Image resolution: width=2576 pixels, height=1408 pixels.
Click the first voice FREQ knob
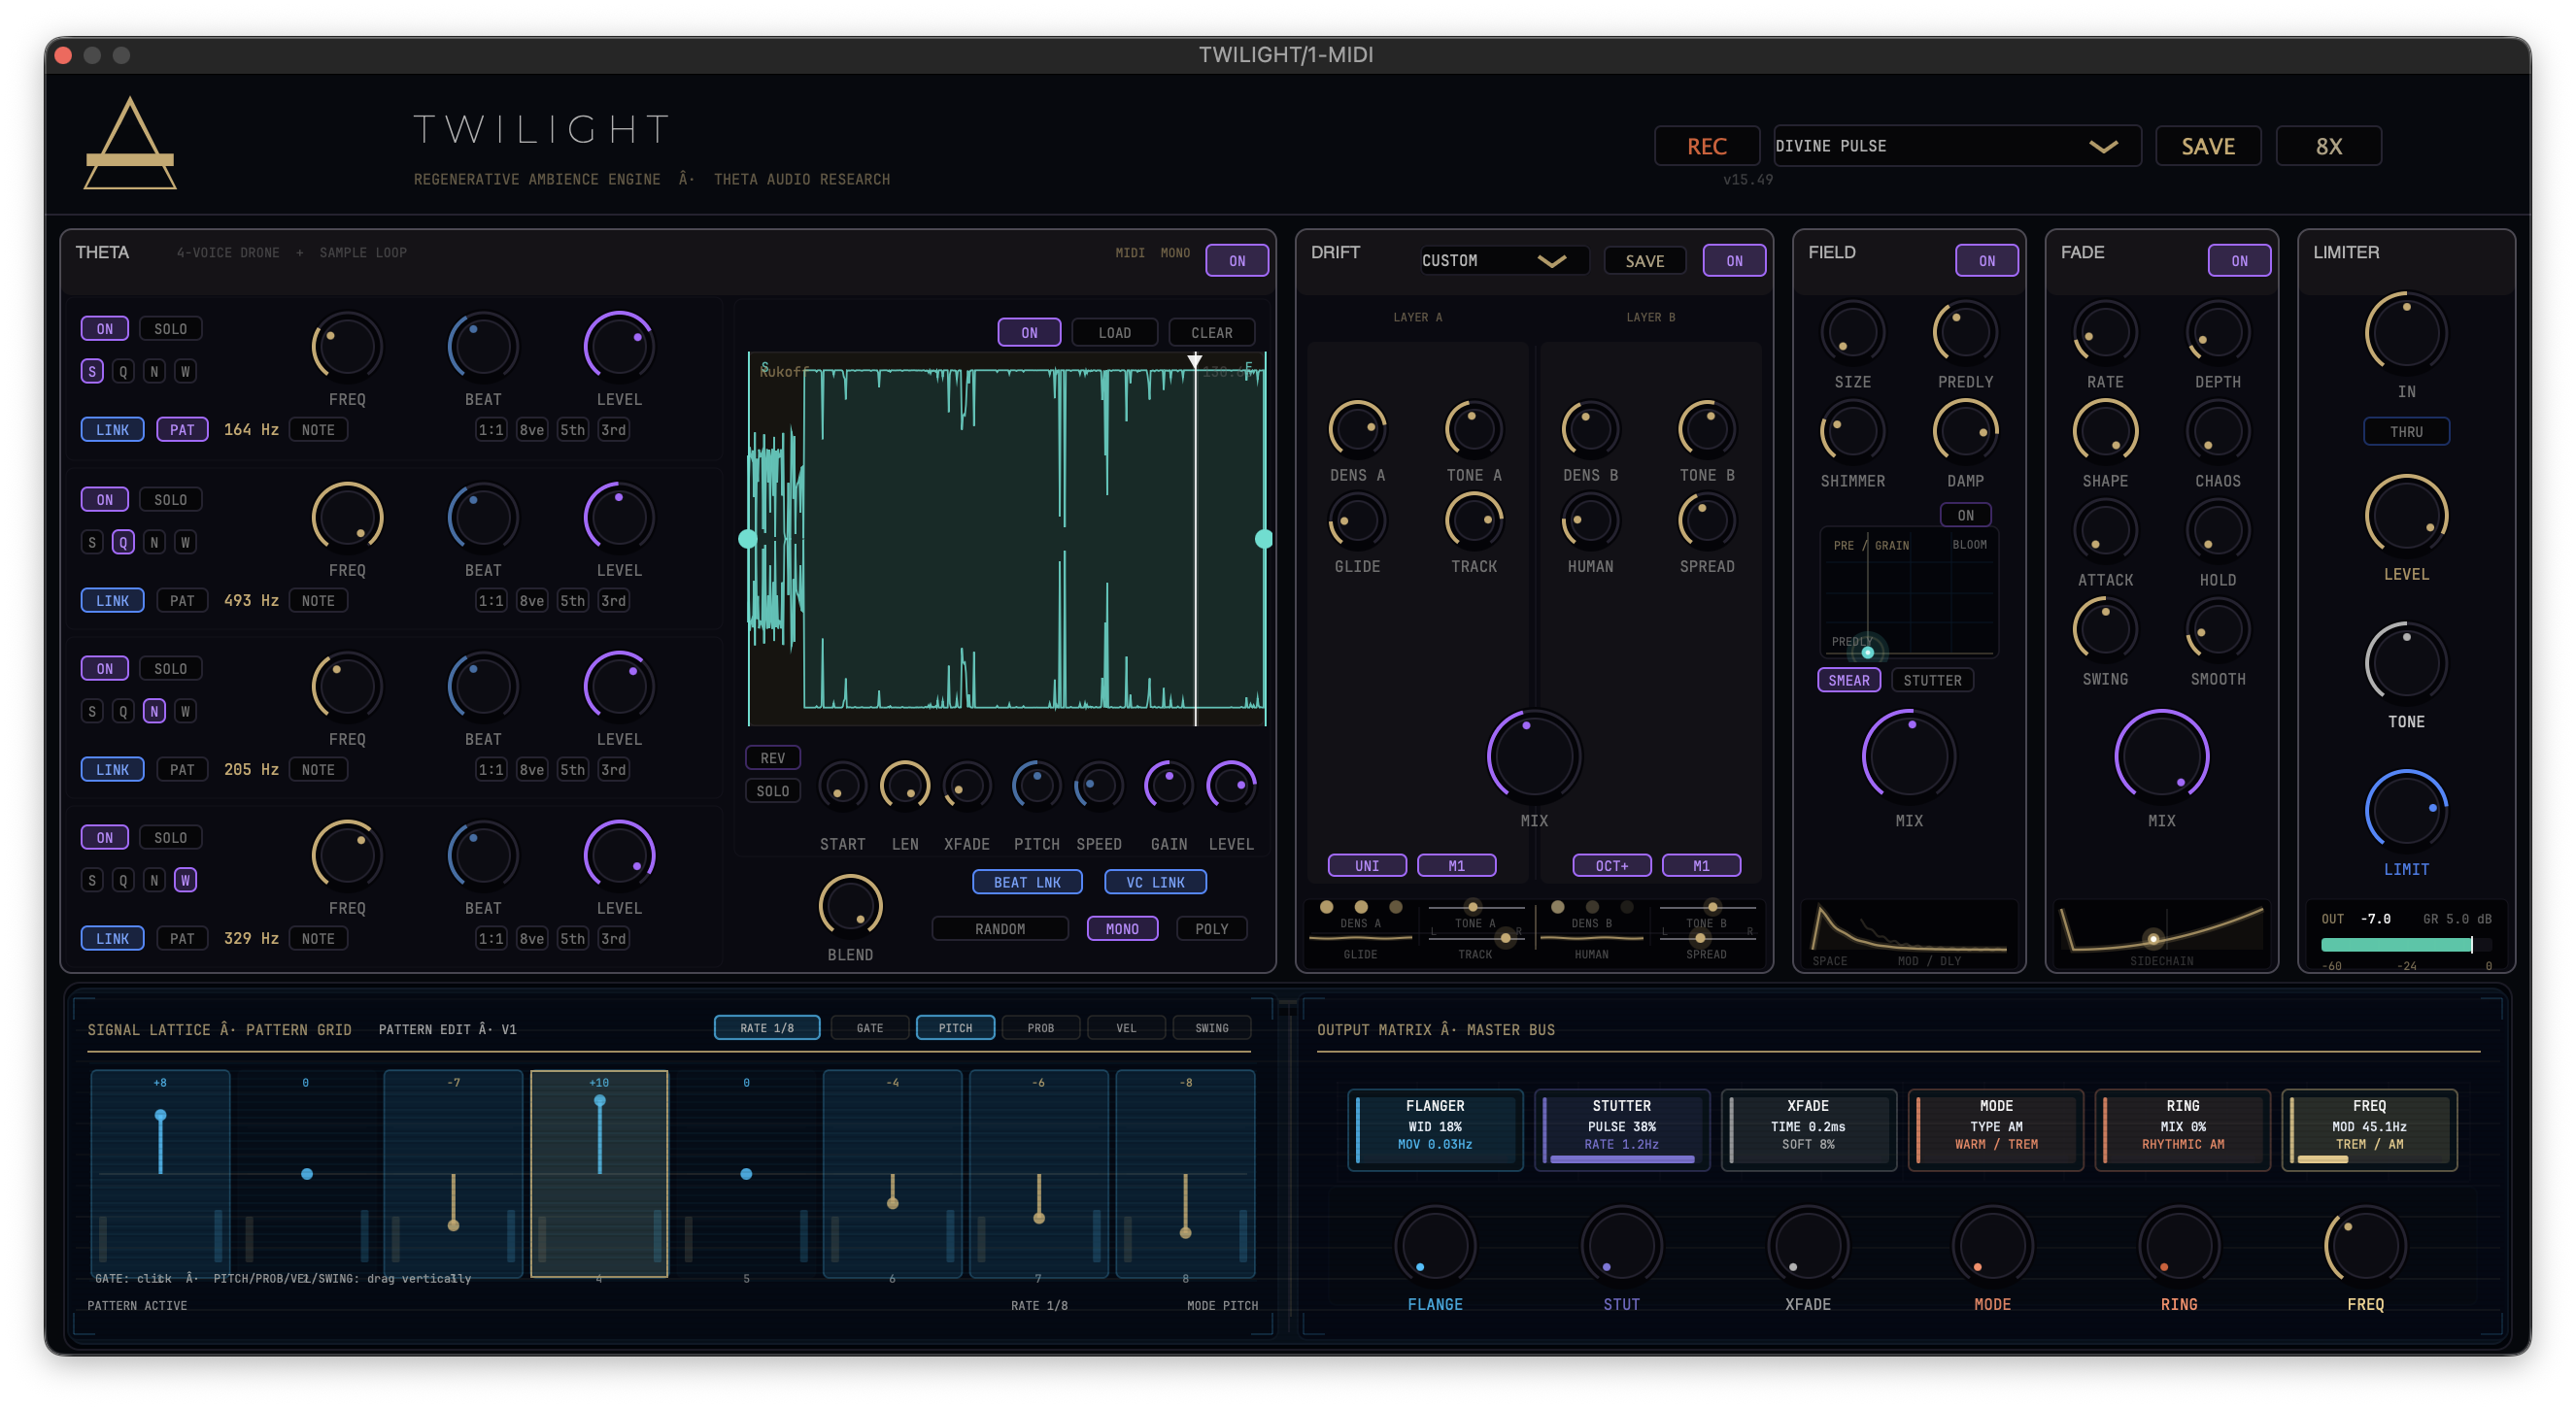[x=347, y=348]
